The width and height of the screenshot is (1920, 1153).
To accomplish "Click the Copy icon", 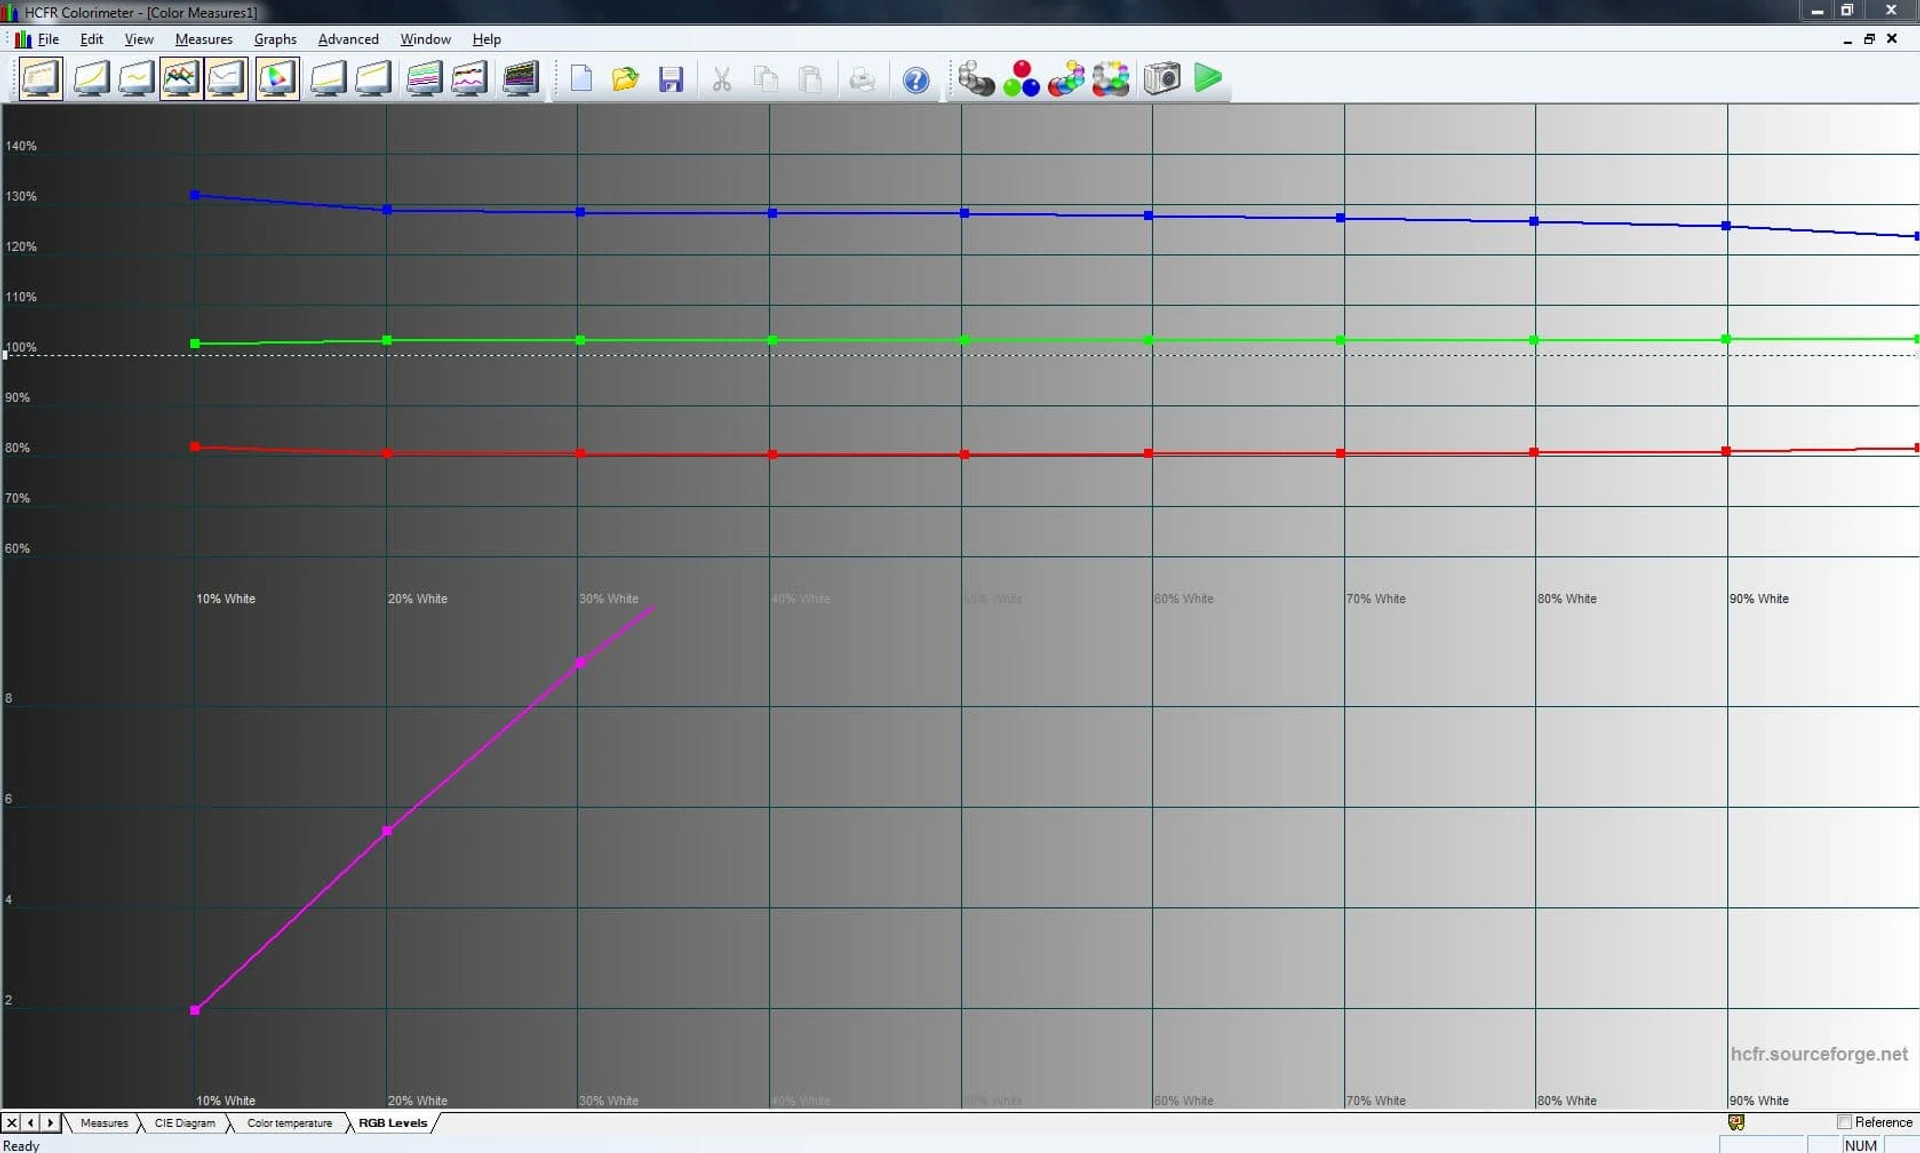I will [767, 78].
